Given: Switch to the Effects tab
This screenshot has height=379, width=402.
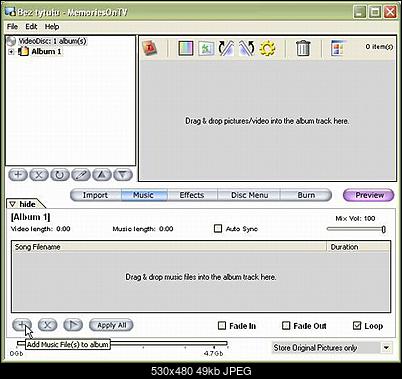Looking at the screenshot, I should 192,195.
